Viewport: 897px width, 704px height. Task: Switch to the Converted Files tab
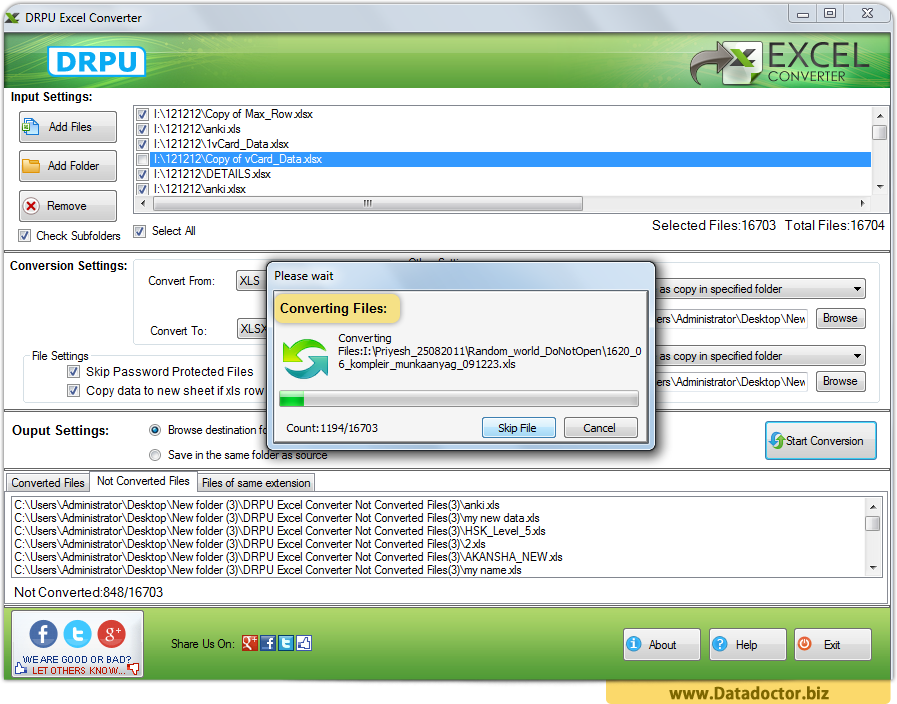pos(48,483)
